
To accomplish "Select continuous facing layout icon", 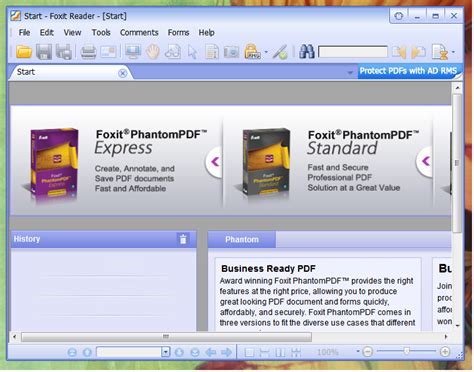I will pyautogui.click(x=296, y=352).
